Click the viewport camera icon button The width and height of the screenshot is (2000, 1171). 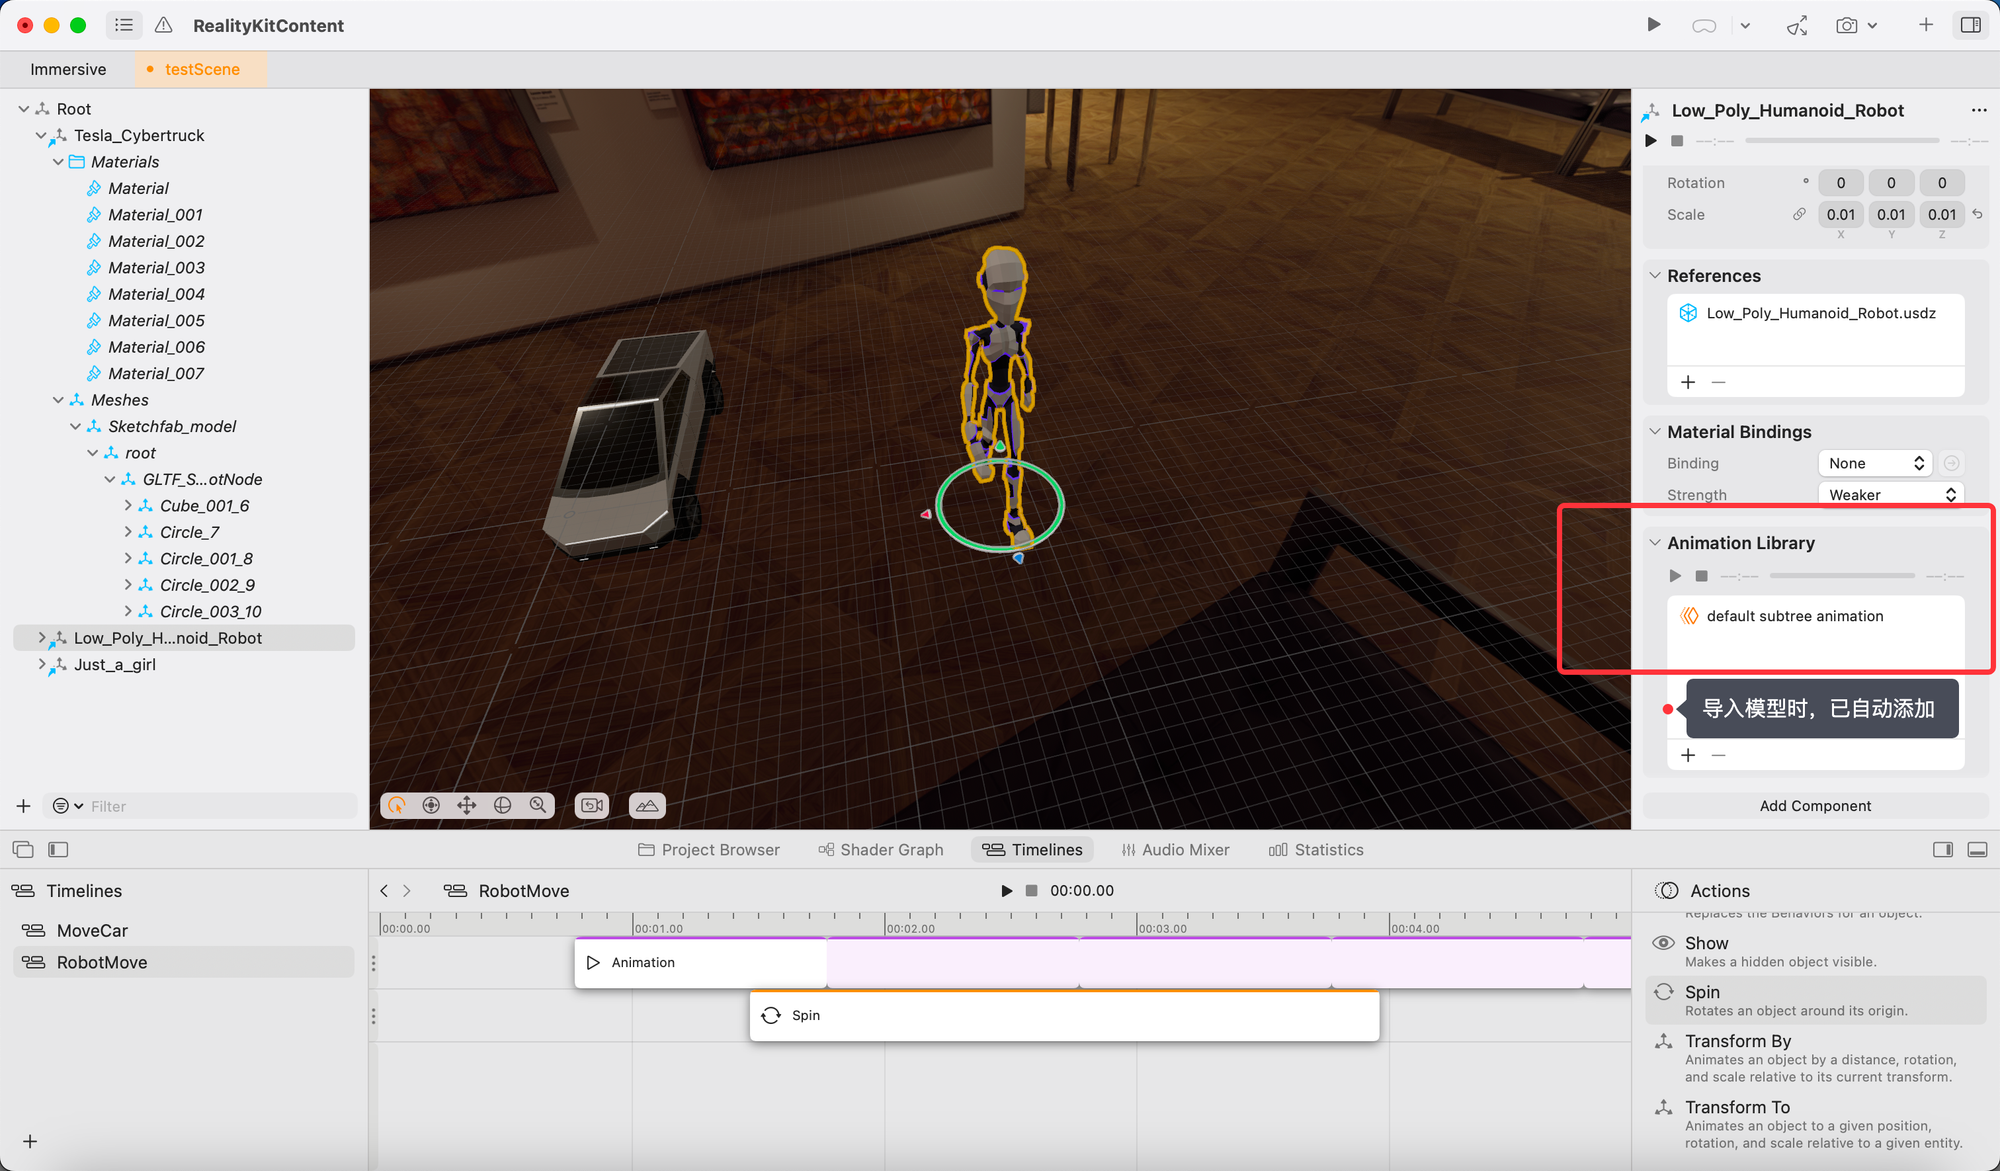[x=592, y=806]
